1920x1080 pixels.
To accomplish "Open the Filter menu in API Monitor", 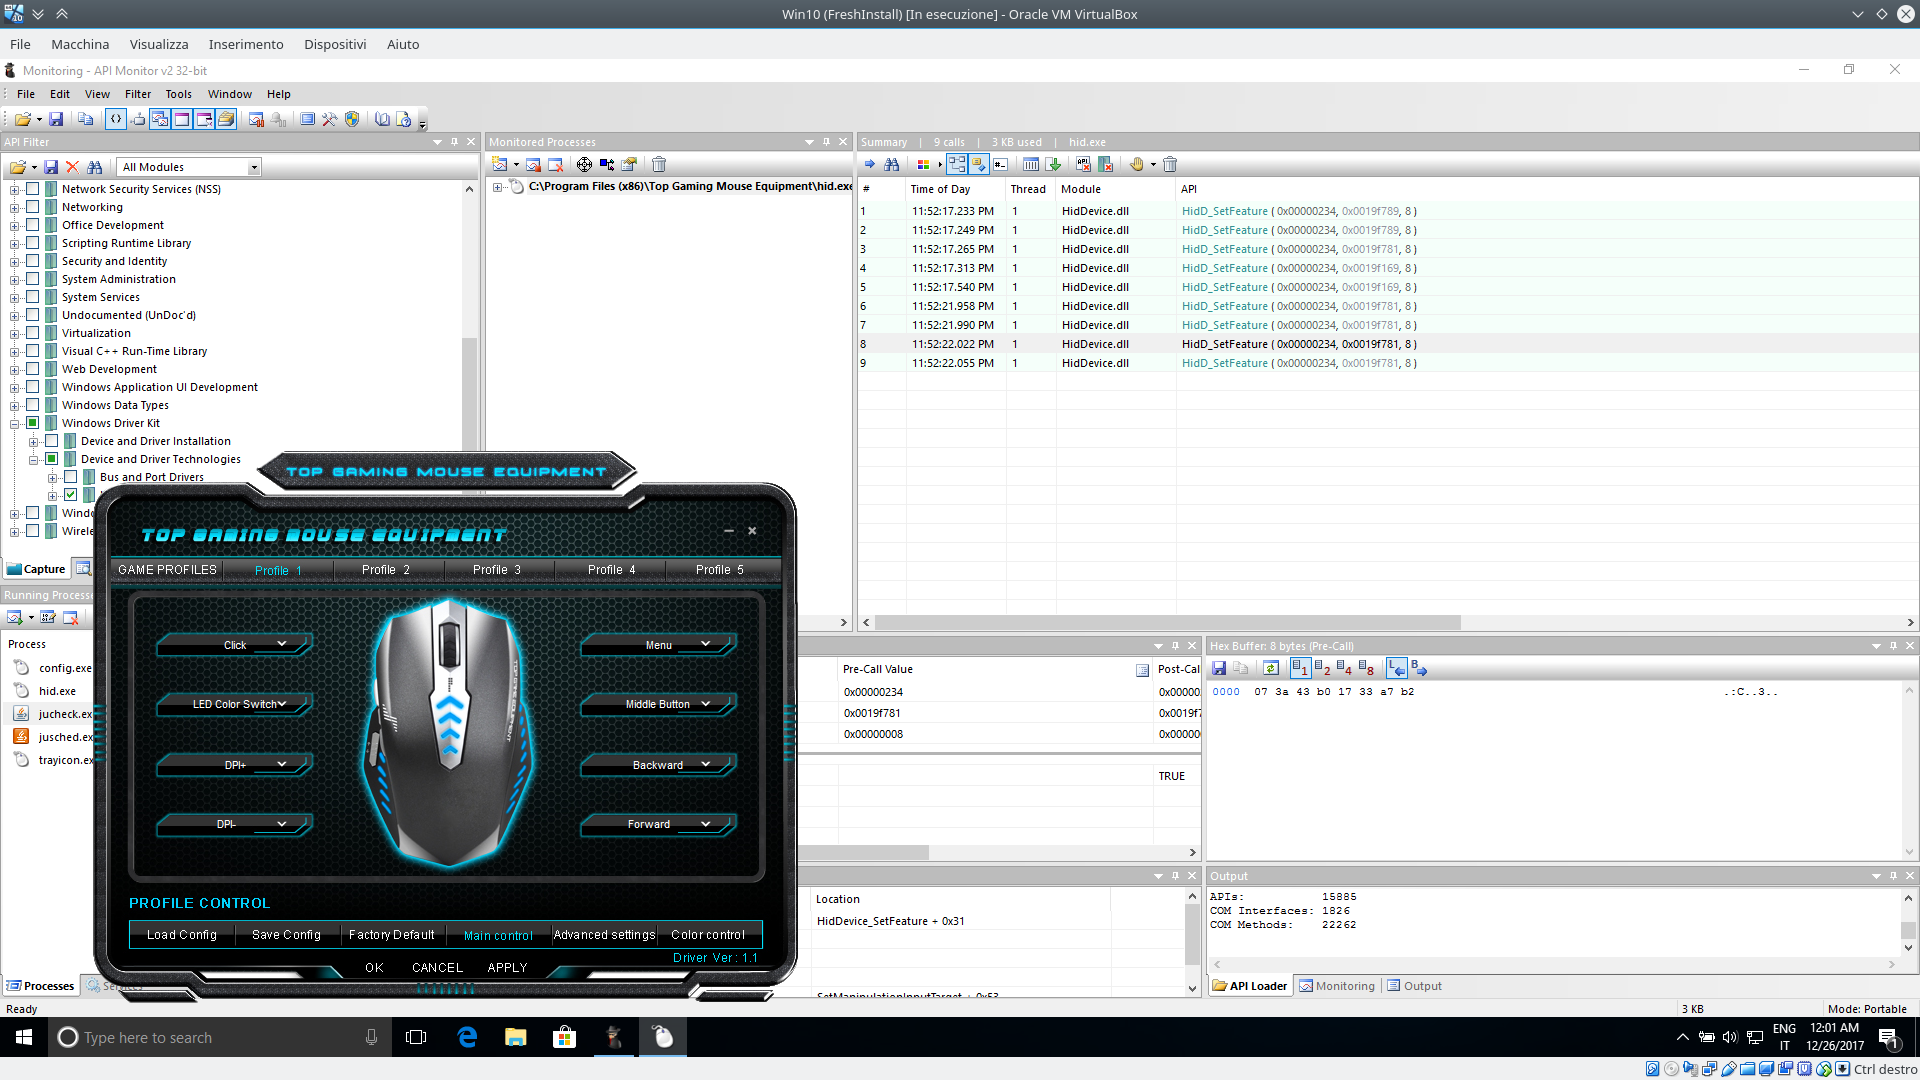I will coord(138,94).
